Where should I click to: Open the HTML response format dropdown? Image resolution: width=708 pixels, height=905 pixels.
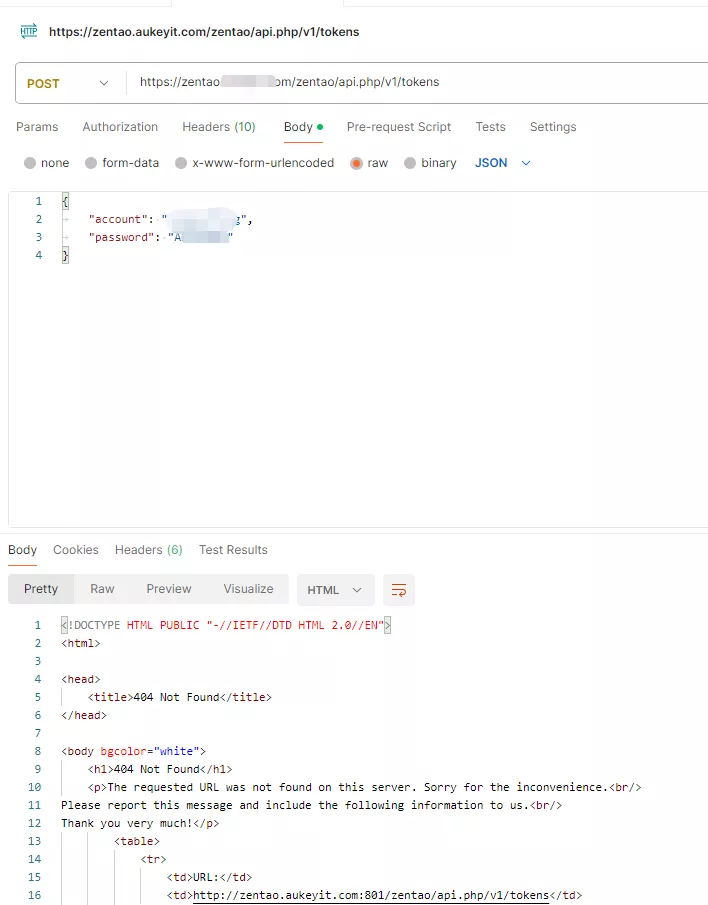[335, 590]
